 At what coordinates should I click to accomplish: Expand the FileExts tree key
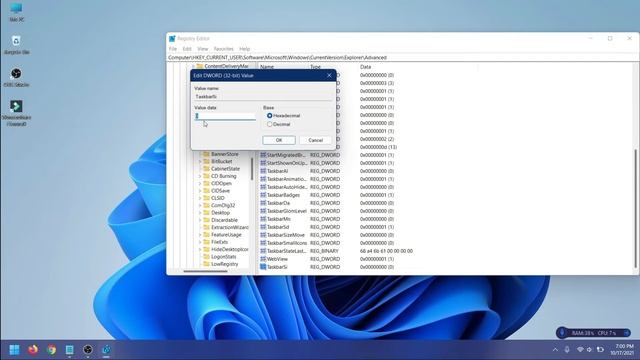[200, 242]
